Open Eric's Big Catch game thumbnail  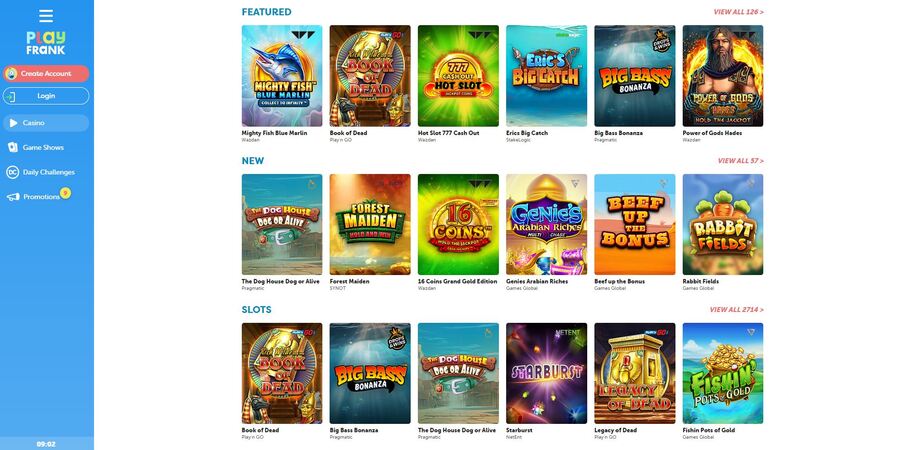tap(546, 76)
